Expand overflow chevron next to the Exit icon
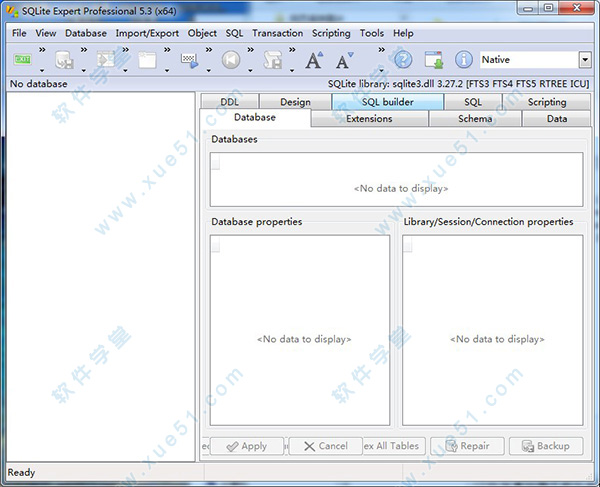The height and width of the screenshot is (487, 600). click(42, 50)
